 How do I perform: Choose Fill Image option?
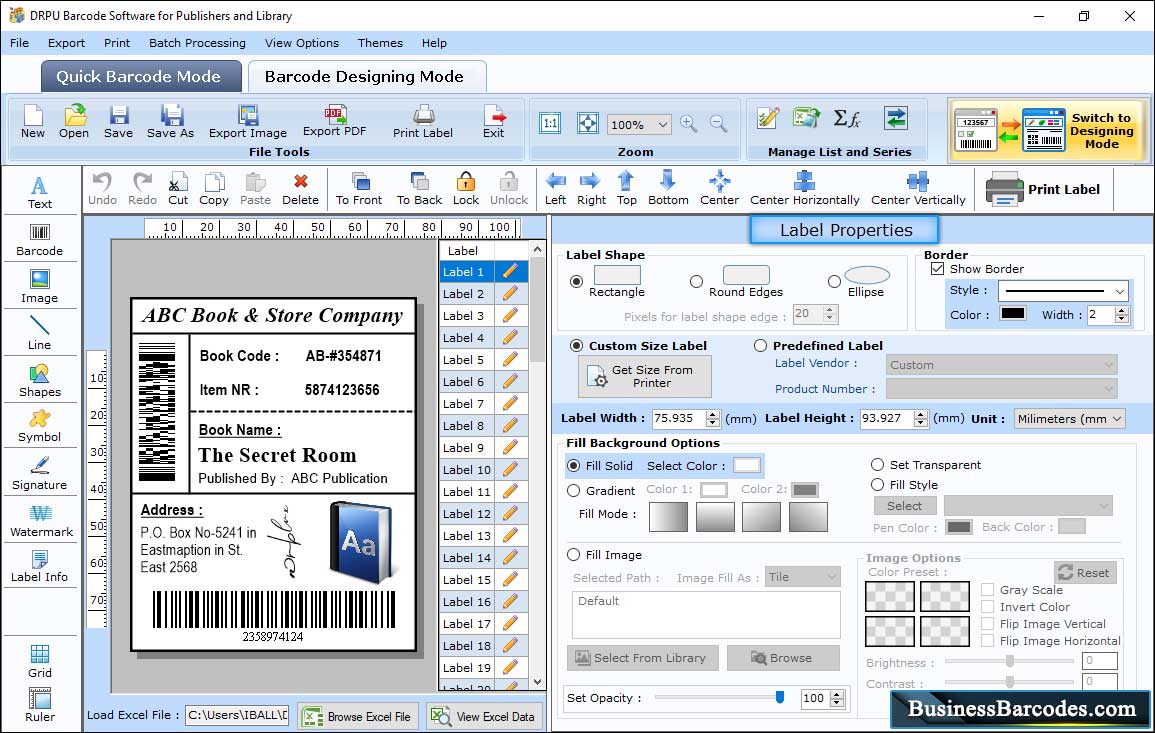[573, 555]
